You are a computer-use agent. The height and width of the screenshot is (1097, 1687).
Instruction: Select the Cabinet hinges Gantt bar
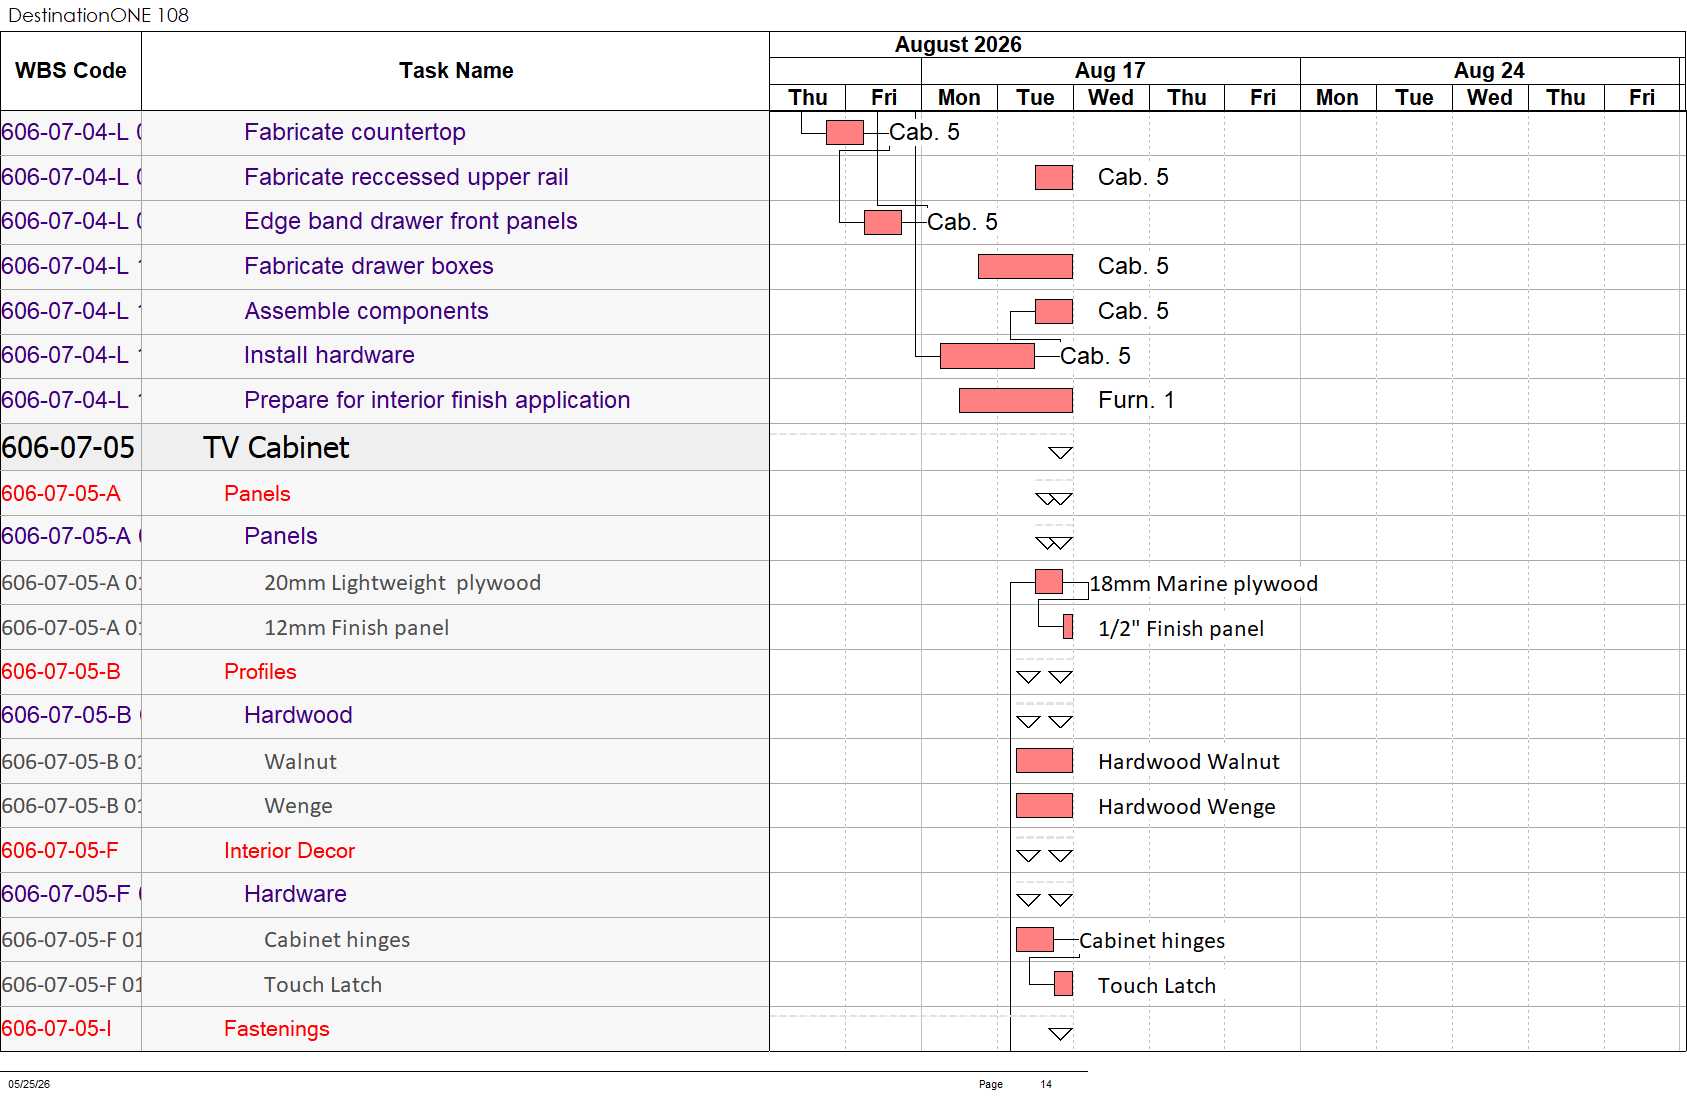[1035, 940]
